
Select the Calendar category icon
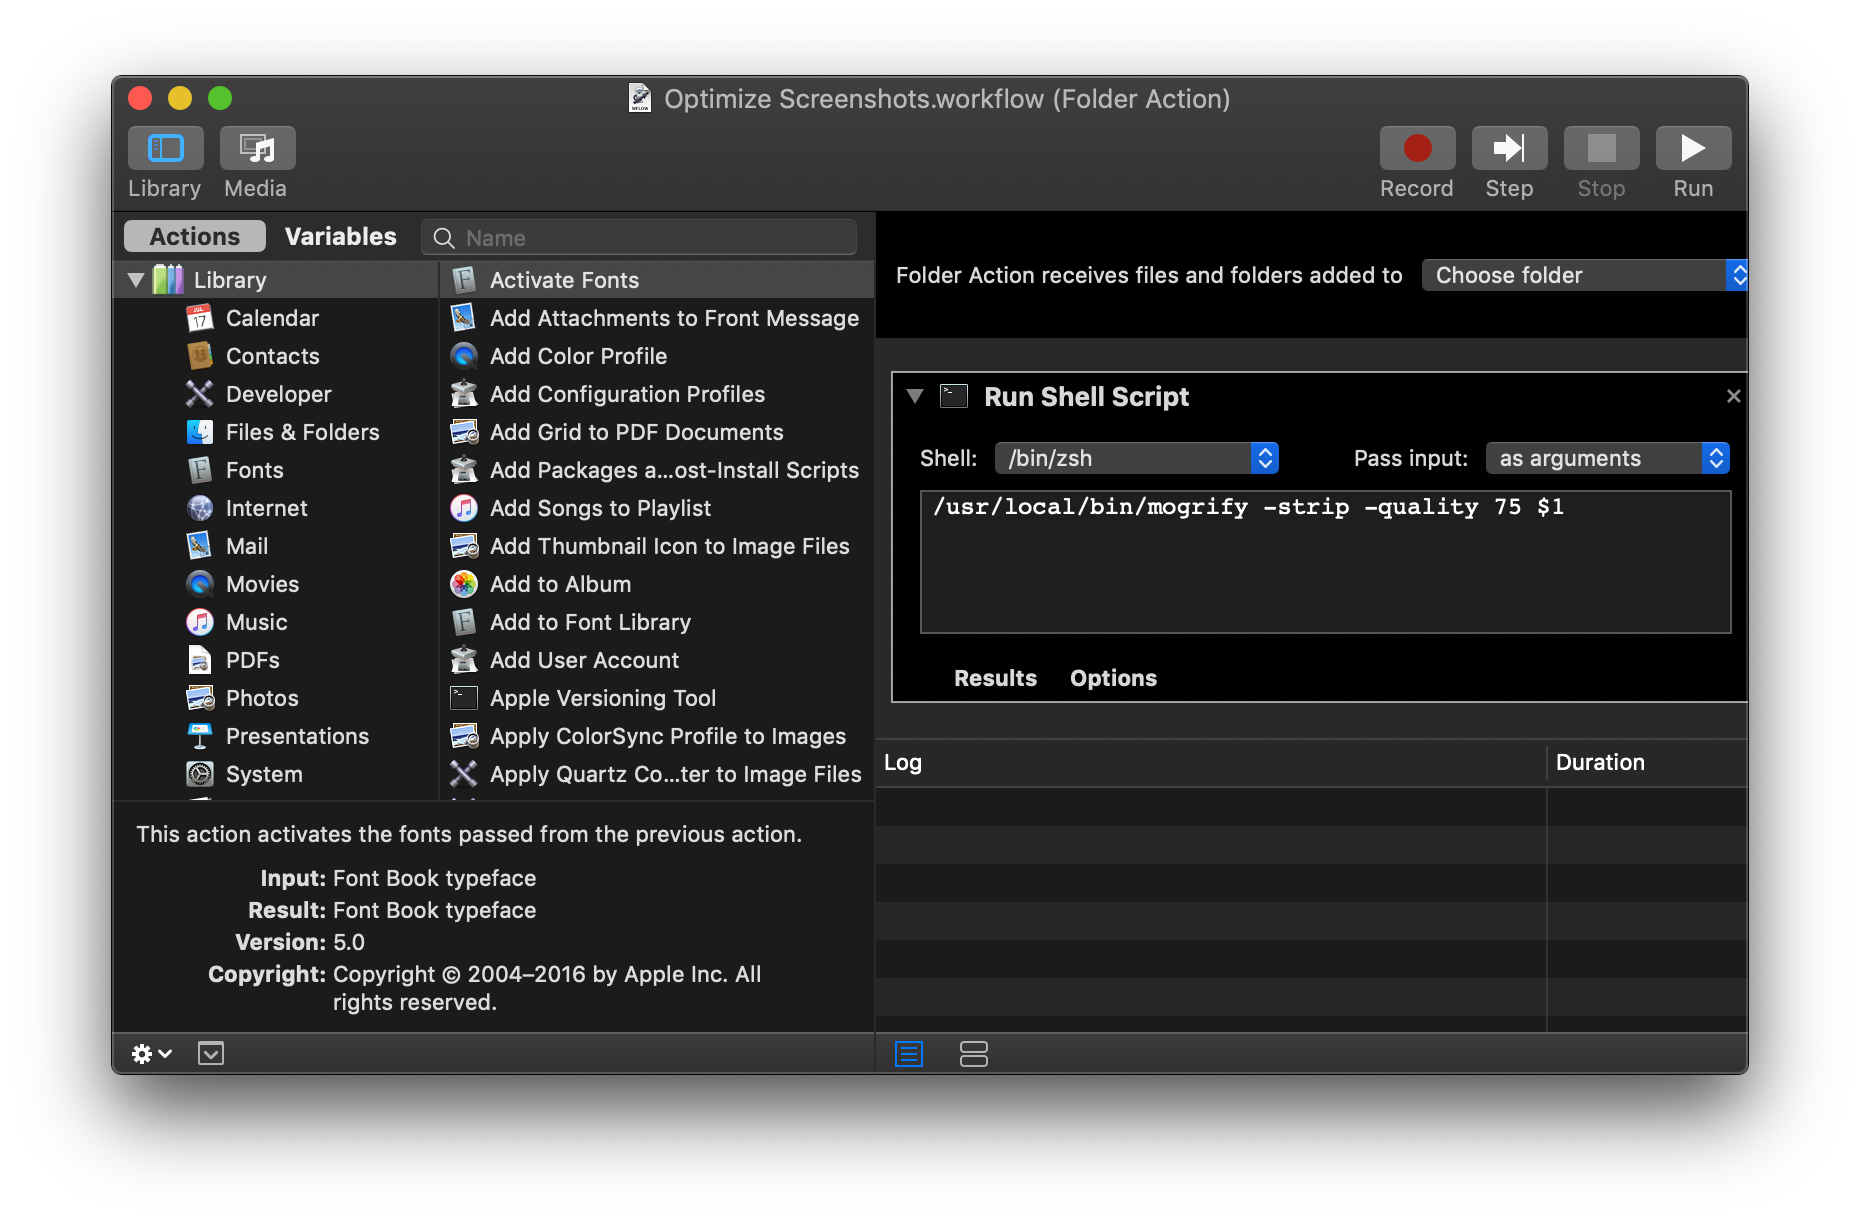[x=200, y=318]
